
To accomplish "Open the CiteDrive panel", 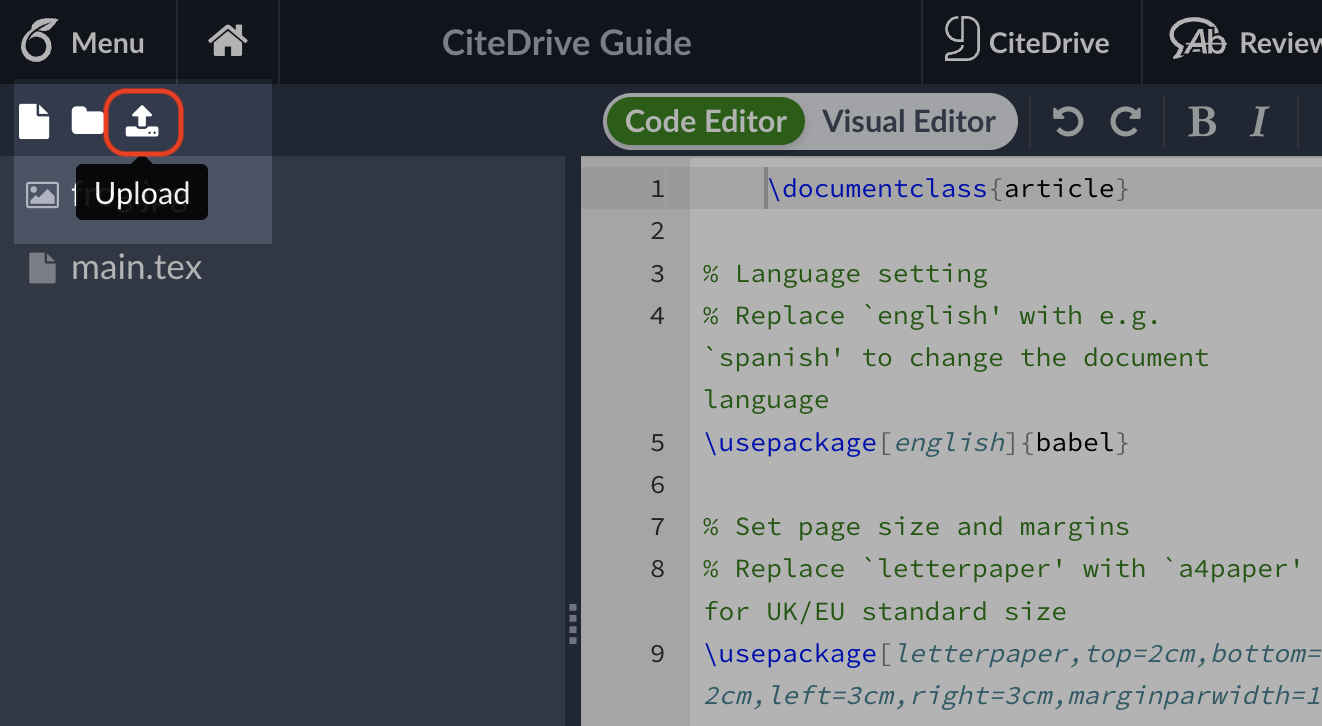I will coord(1028,42).
